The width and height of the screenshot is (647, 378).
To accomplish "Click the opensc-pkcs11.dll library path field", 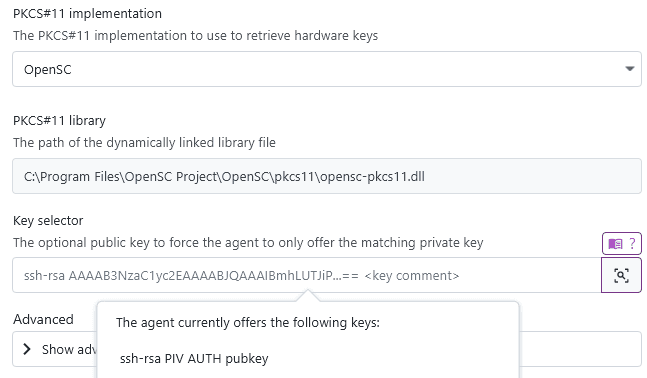I will click(327, 176).
